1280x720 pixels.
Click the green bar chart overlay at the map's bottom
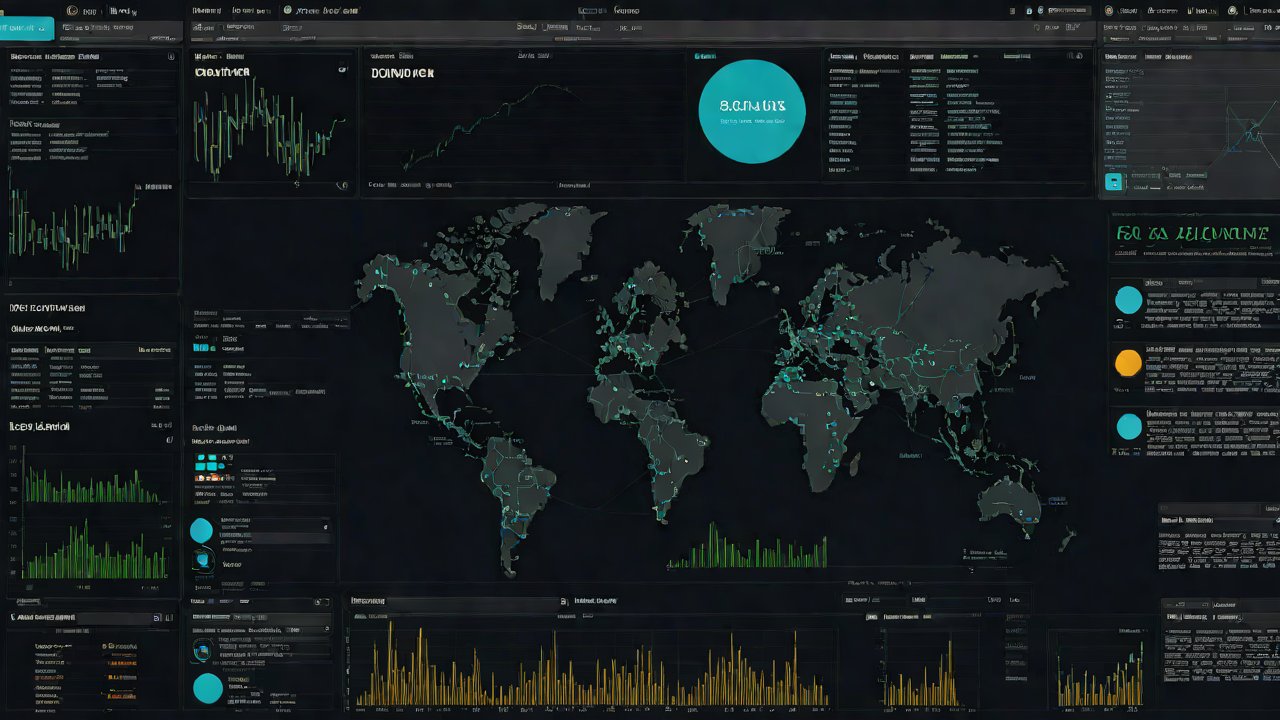[748, 550]
